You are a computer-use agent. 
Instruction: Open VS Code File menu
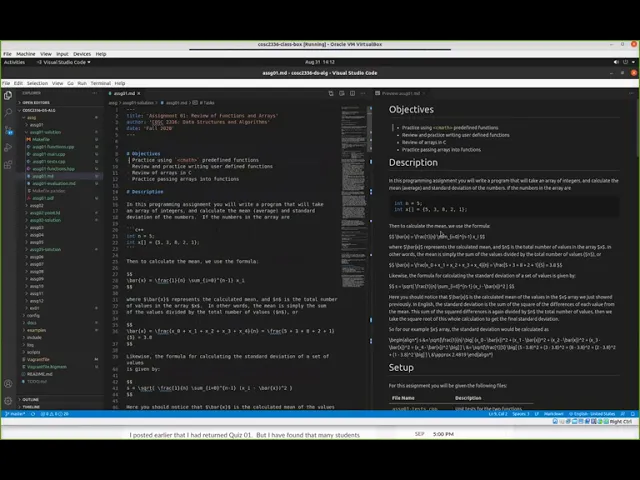click(6, 83)
